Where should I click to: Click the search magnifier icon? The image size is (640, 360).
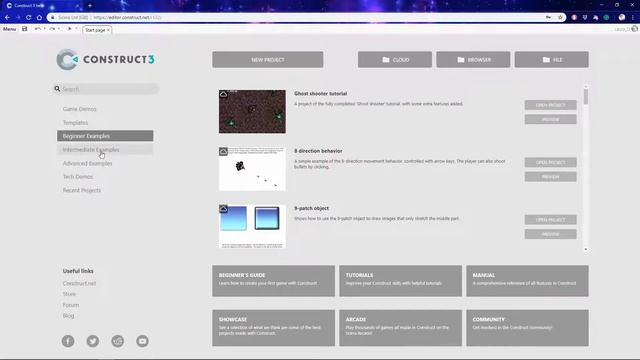pyautogui.click(x=57, y=89)
